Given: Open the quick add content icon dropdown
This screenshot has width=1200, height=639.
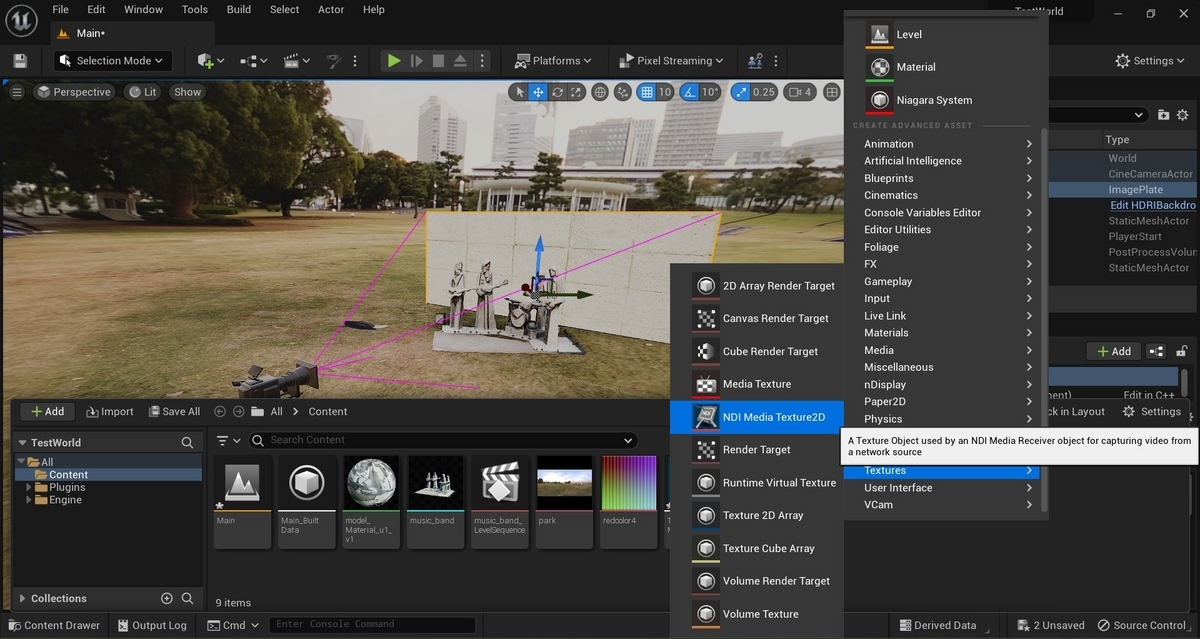Looking at the screenshot, I should 211,61.
